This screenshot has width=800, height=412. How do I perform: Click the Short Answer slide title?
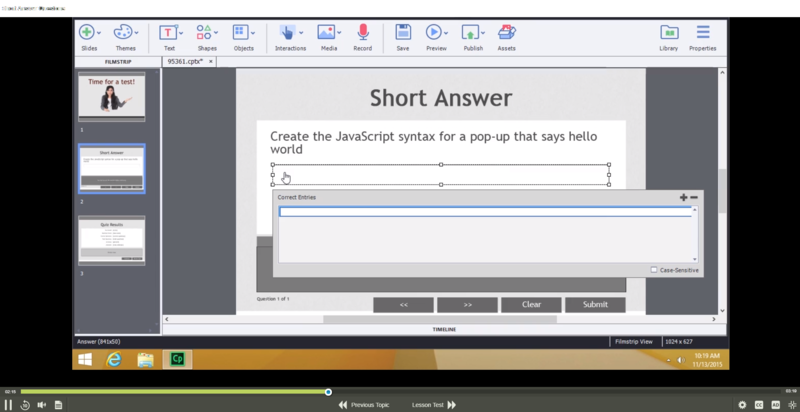tap(441, 98)
